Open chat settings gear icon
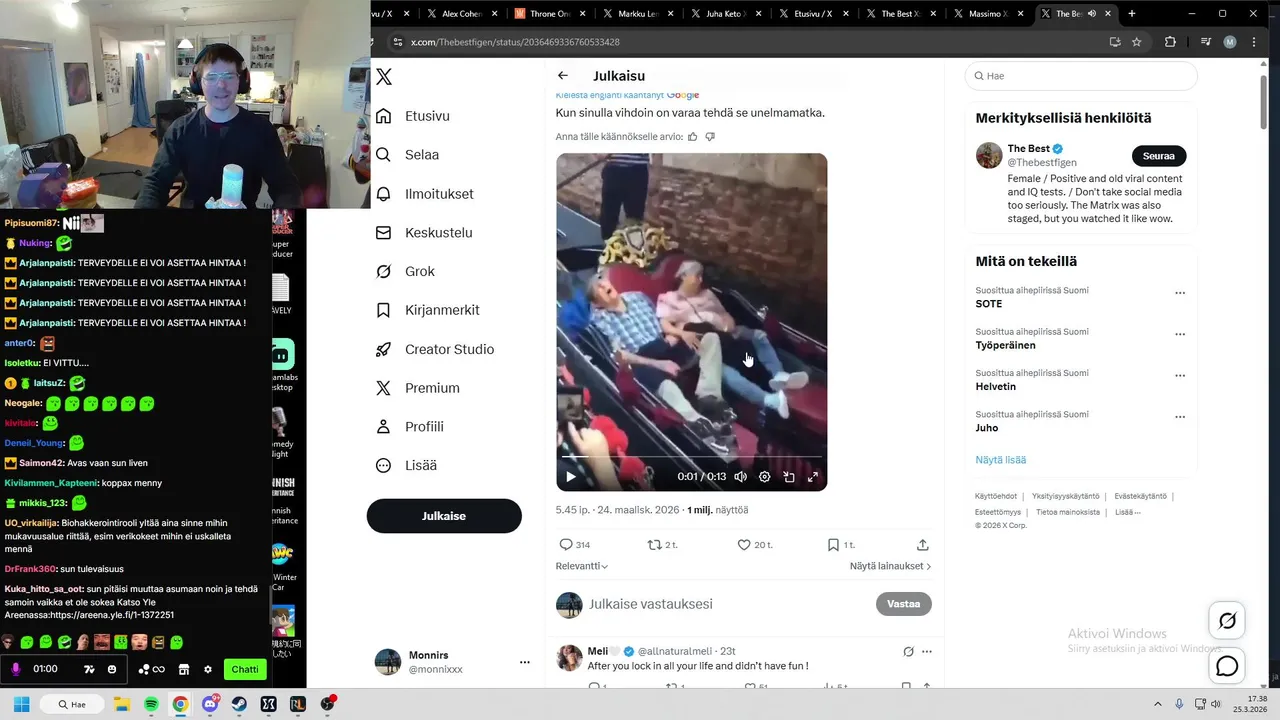The height and width of the screenshot is (720, 1280). pyautogui.click(x=208, y=669)
